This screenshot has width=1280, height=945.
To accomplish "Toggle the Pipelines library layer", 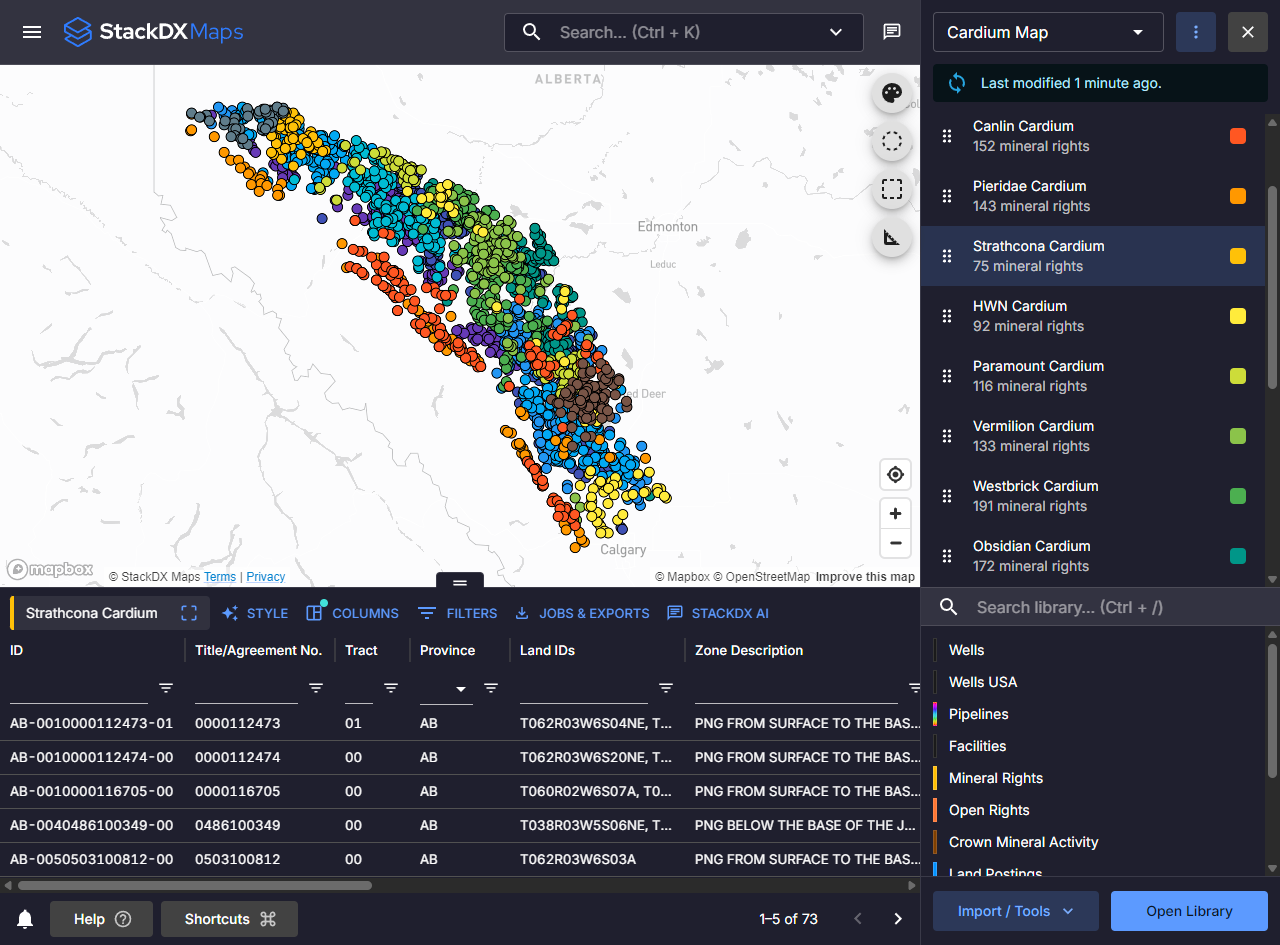I will point(978,714).
